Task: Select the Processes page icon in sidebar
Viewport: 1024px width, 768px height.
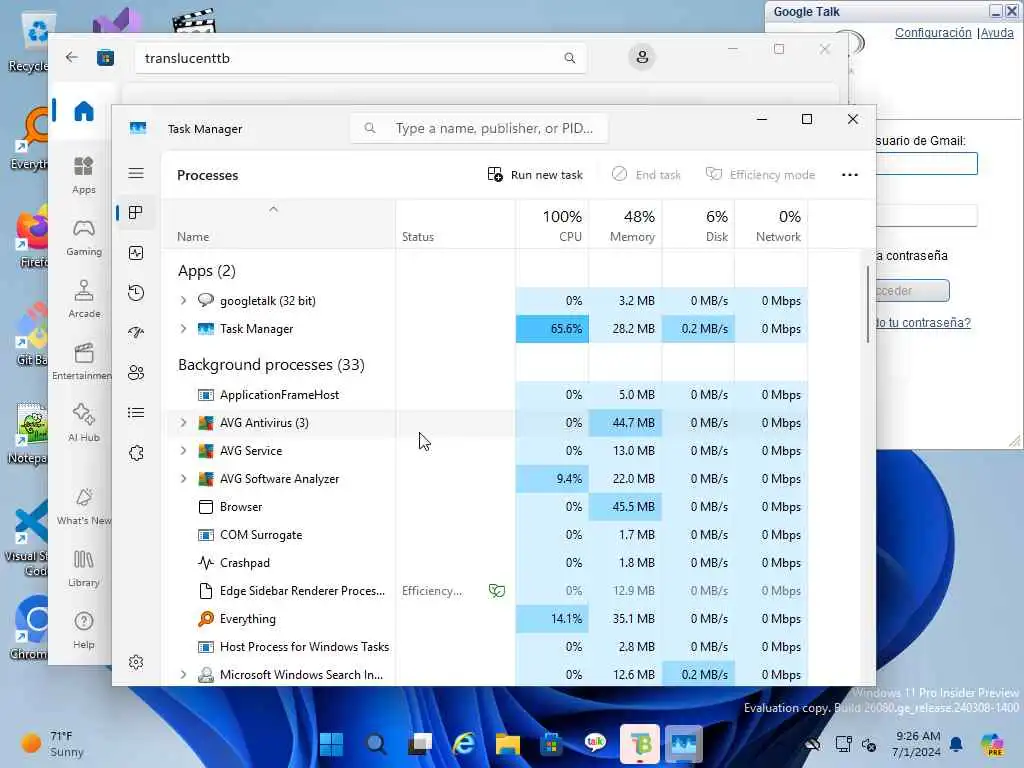Action: pos(136,213)
